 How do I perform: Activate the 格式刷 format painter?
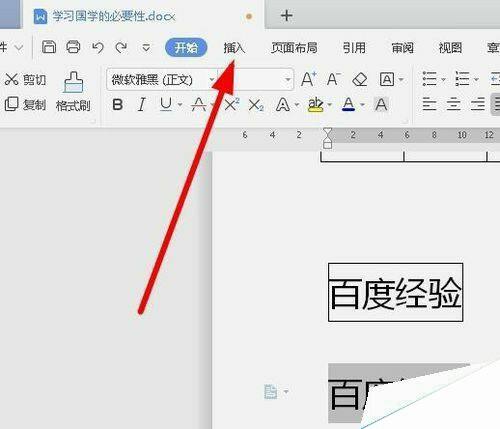(73, 91)
